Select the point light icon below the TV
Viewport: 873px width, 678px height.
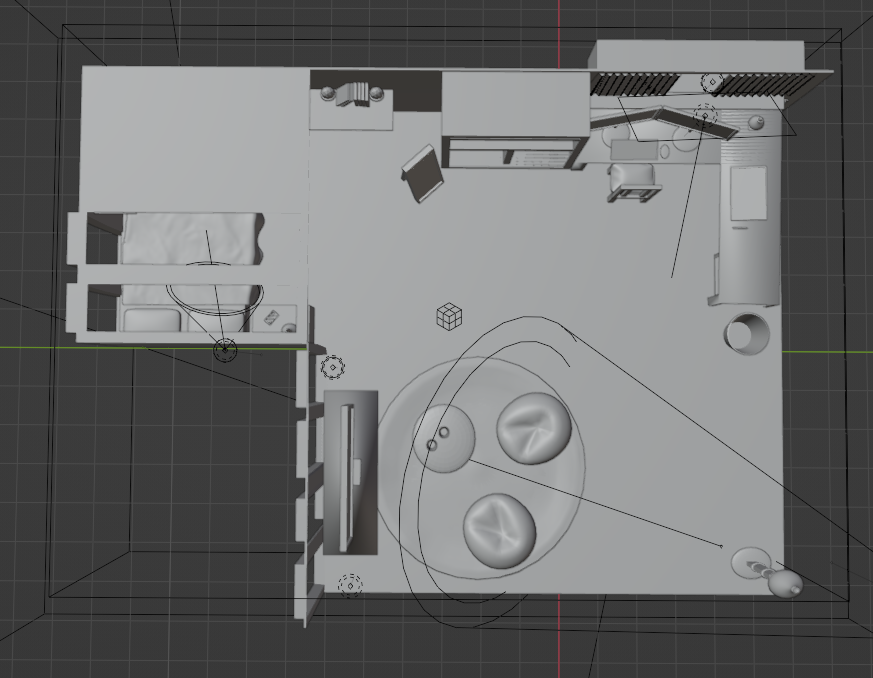click(x=350, y=585)
